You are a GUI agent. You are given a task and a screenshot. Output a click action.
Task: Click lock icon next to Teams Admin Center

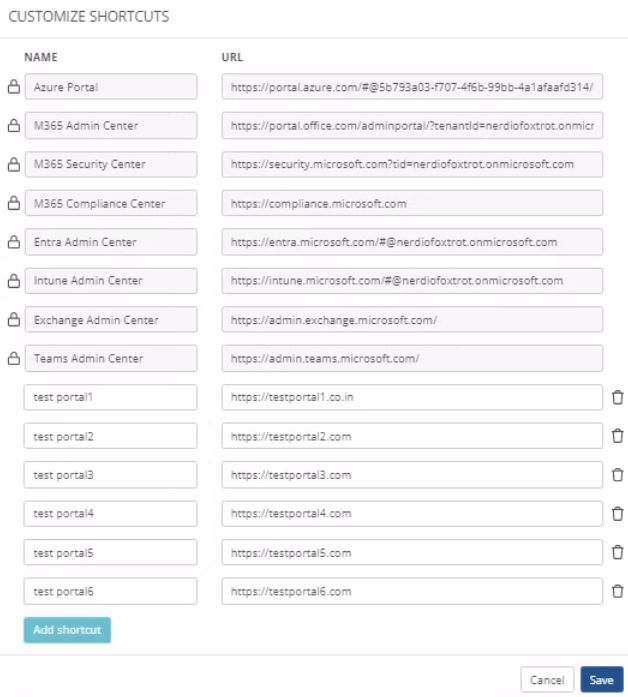[x=14, y=358]
